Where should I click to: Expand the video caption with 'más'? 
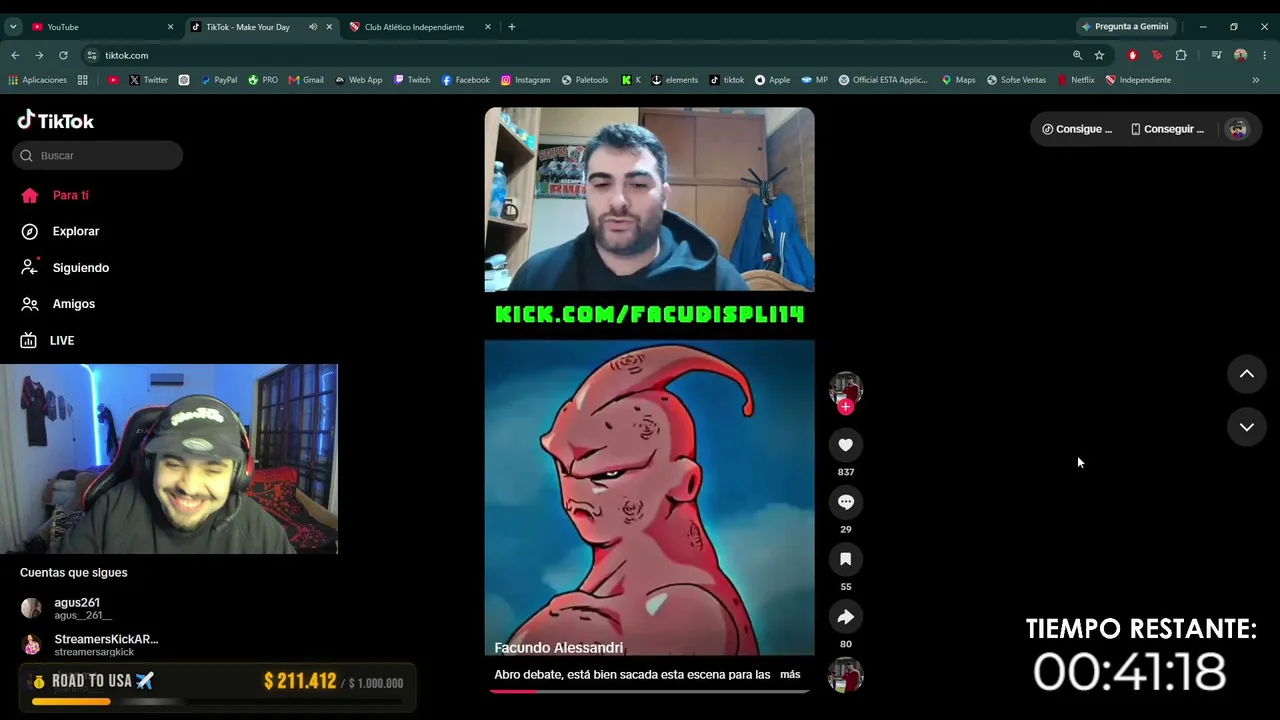tap(790, 675)
